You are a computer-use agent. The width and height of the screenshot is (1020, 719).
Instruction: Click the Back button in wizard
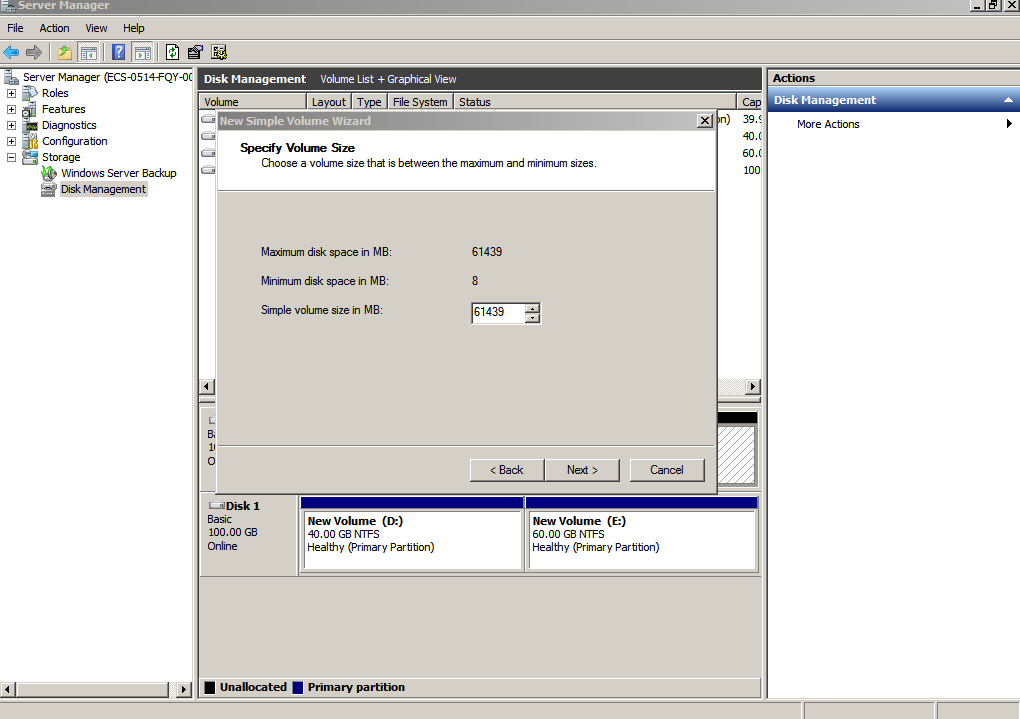[507, 470]
